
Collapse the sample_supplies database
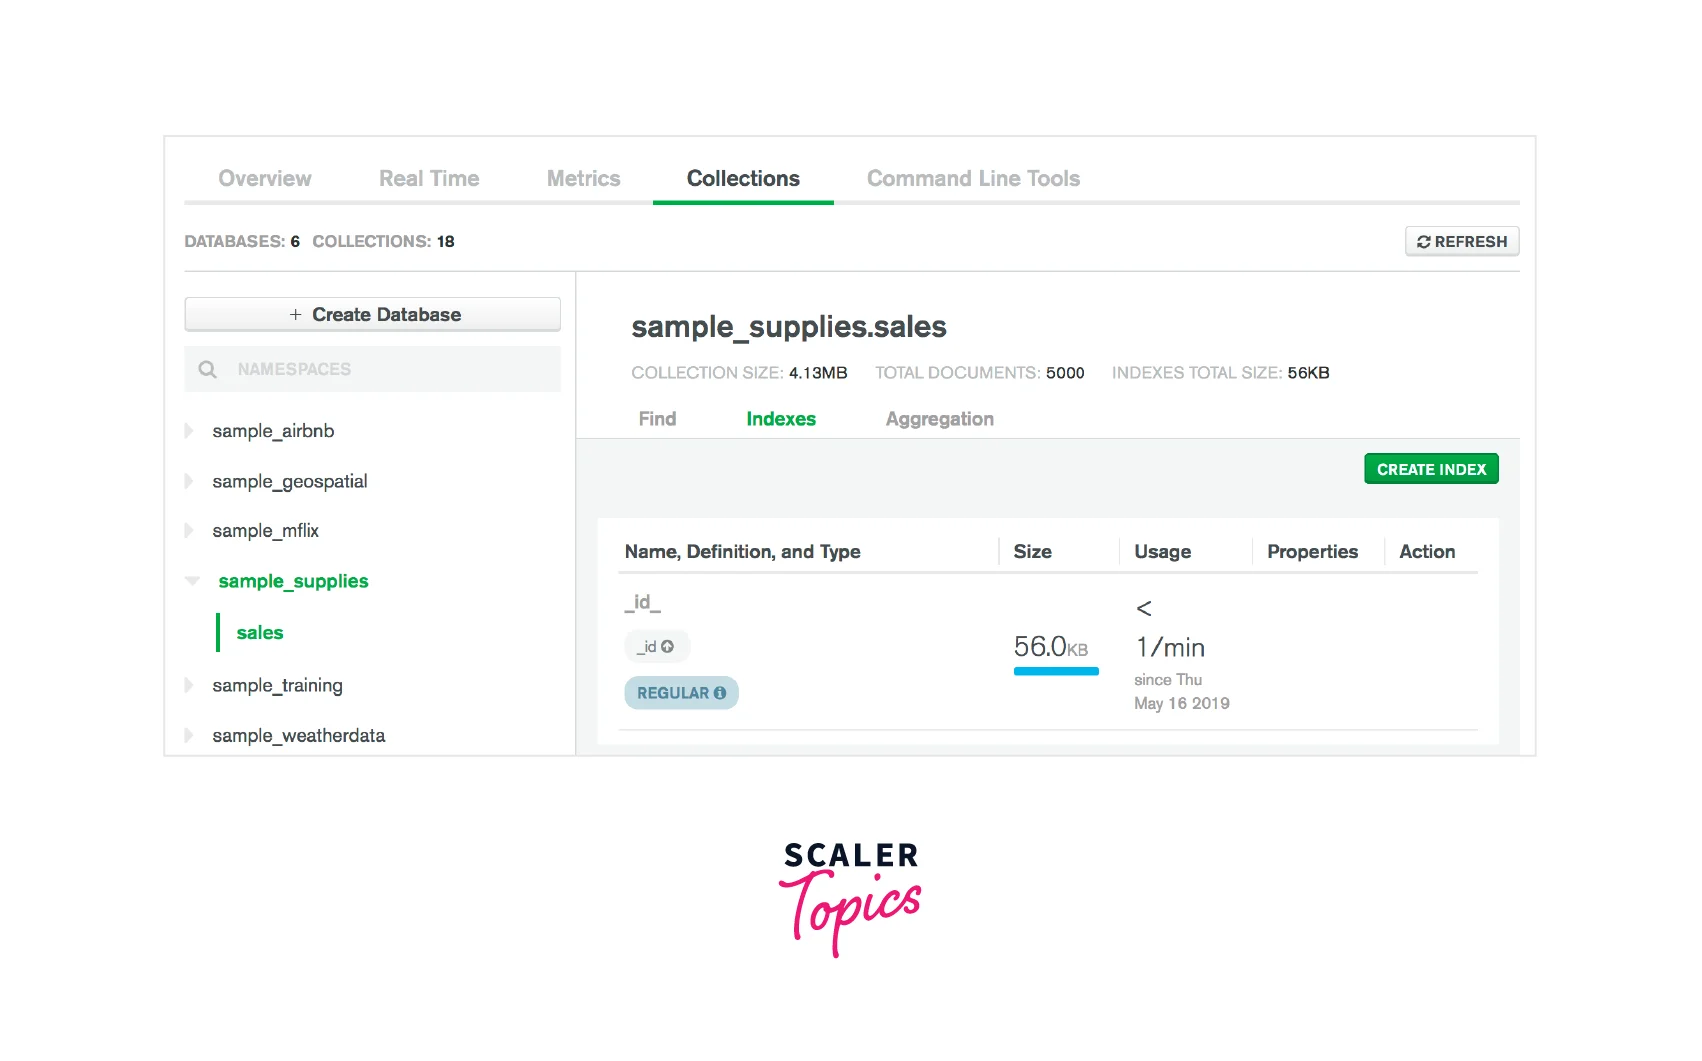[192, 581]
